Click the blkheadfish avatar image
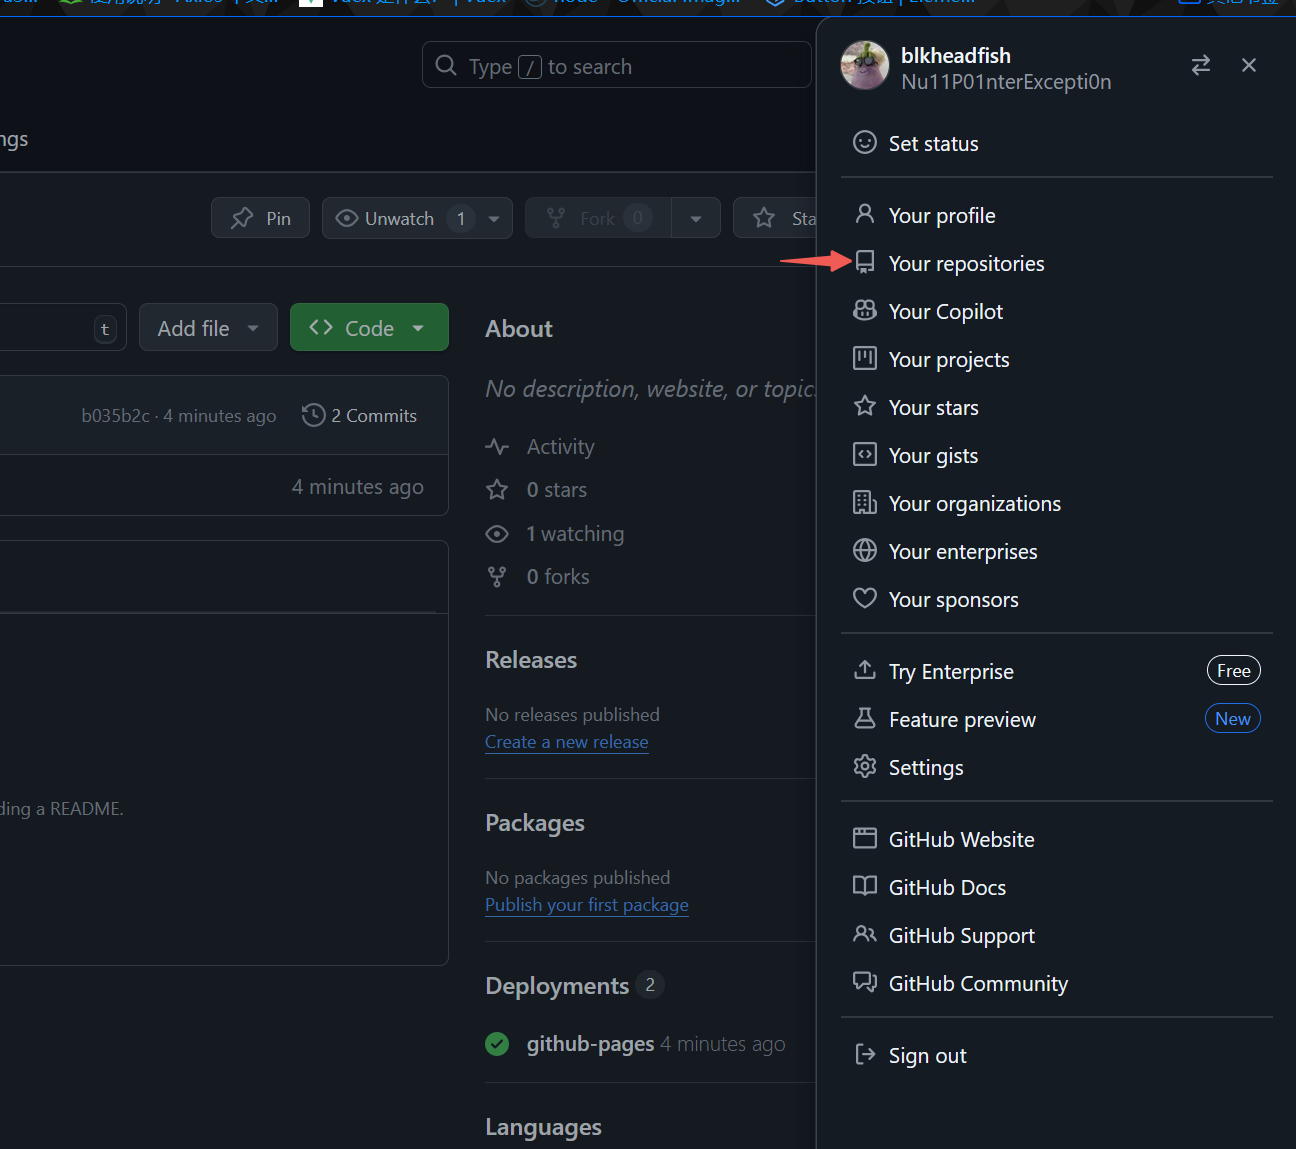The width and height of the screenshot is (1296, 1149). click(865, 66)
